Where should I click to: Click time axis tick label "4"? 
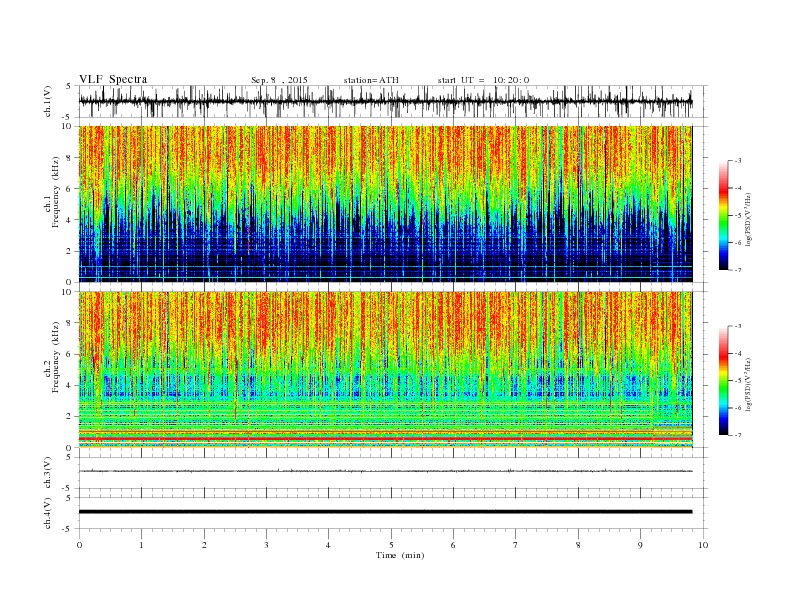click(x=328, y=545)
